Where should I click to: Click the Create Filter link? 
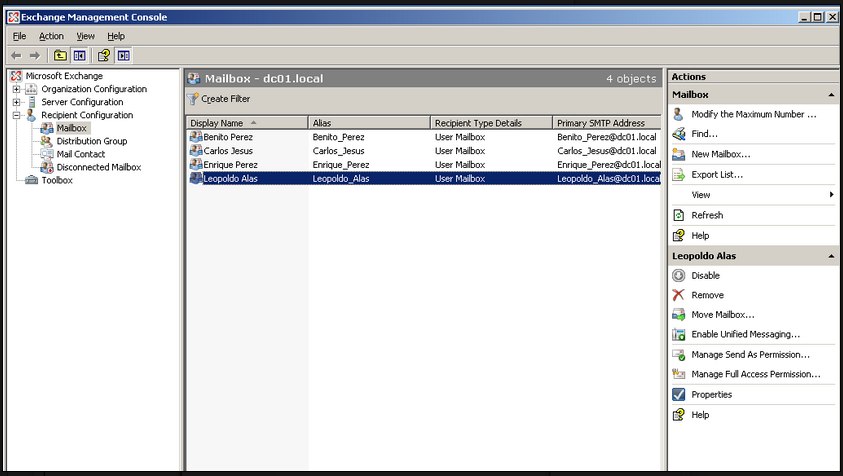tap(225, 99)
